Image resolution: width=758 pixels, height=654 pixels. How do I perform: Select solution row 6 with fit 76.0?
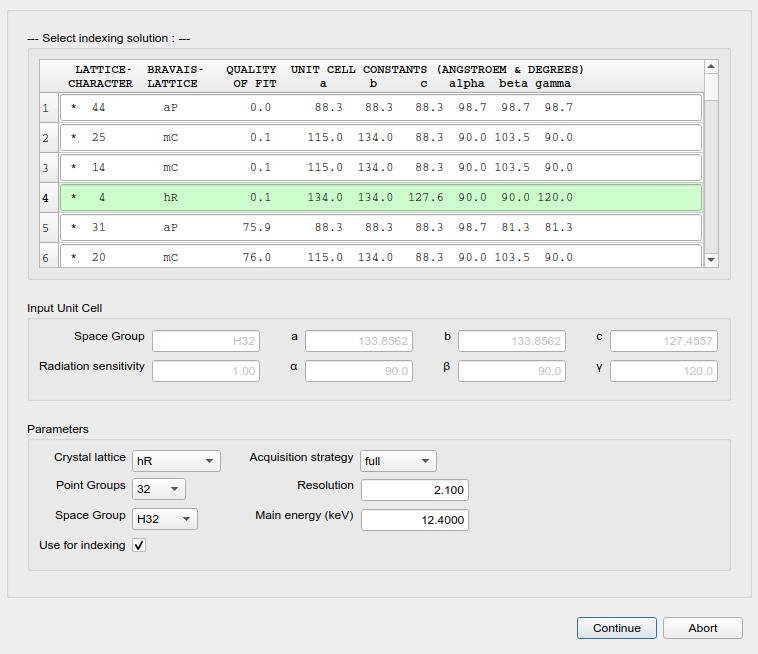coord(380,256)
